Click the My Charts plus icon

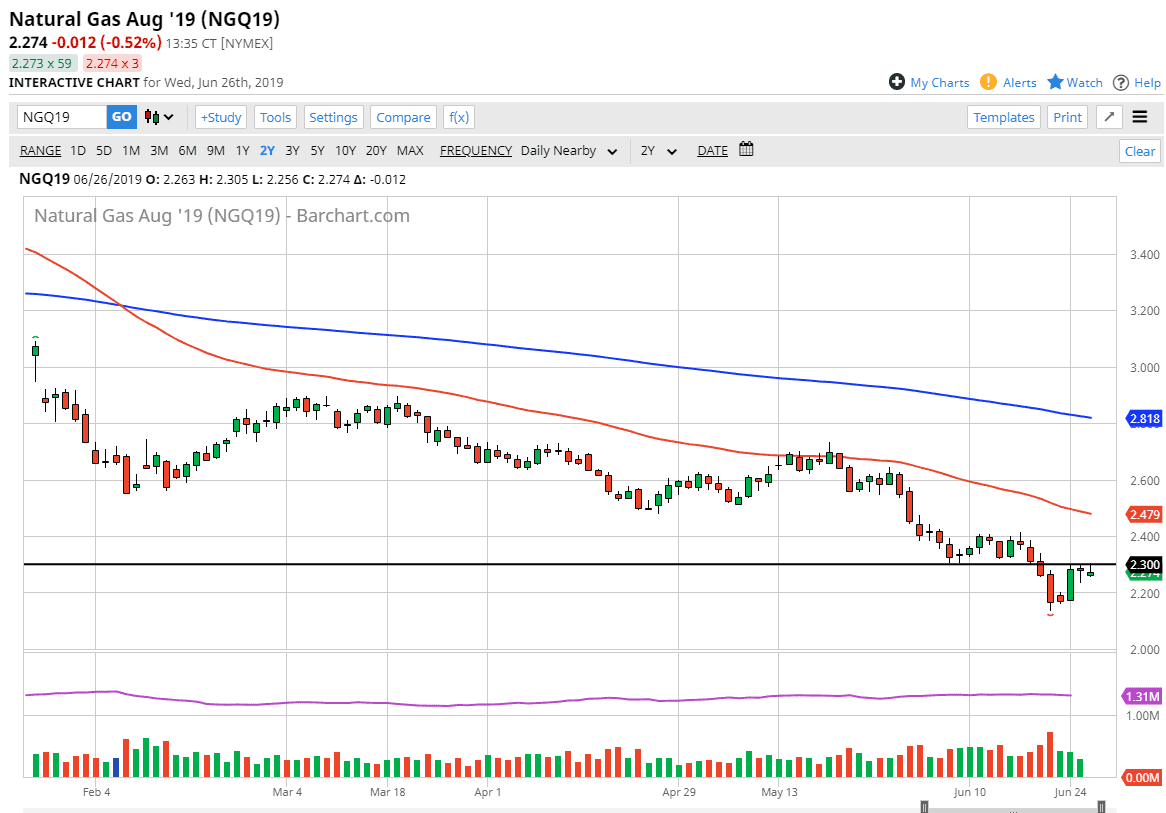coord(897,82)
